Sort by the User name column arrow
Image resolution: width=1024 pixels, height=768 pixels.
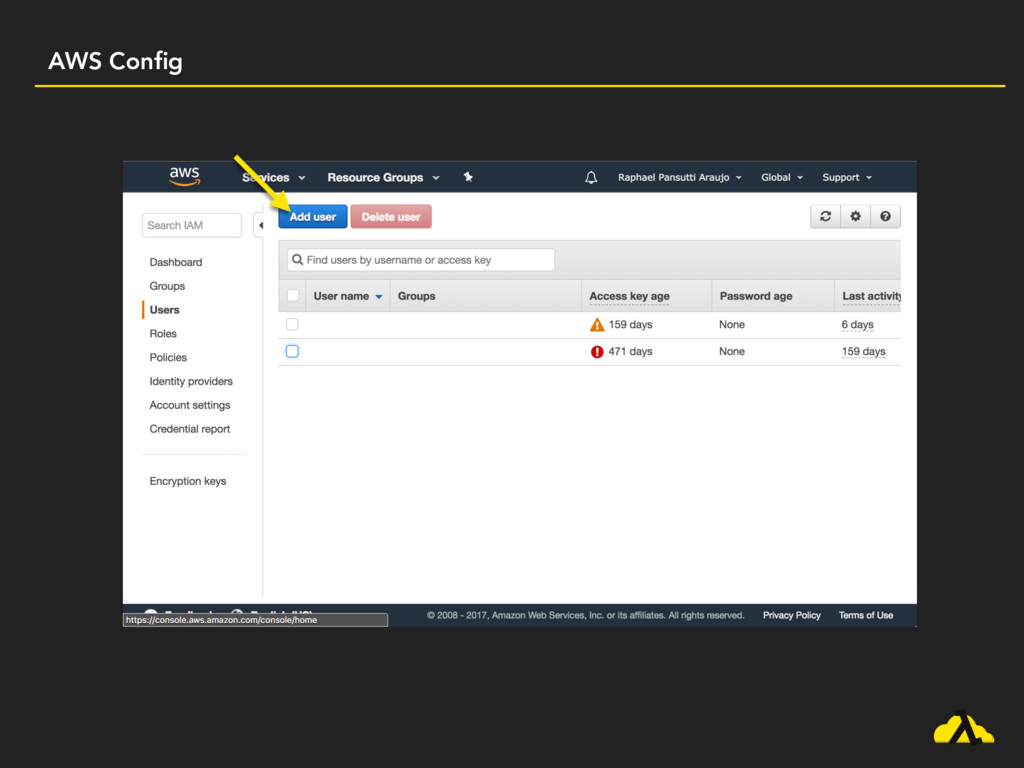pos(379,296)
